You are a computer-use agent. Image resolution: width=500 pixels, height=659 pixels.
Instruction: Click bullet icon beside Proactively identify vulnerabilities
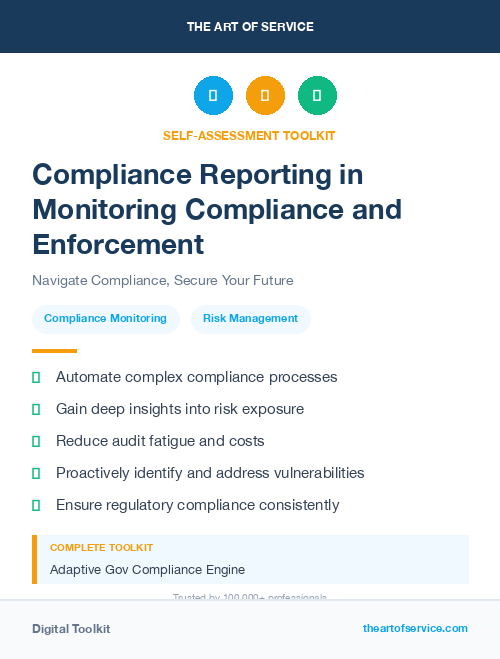click(36, 473)
